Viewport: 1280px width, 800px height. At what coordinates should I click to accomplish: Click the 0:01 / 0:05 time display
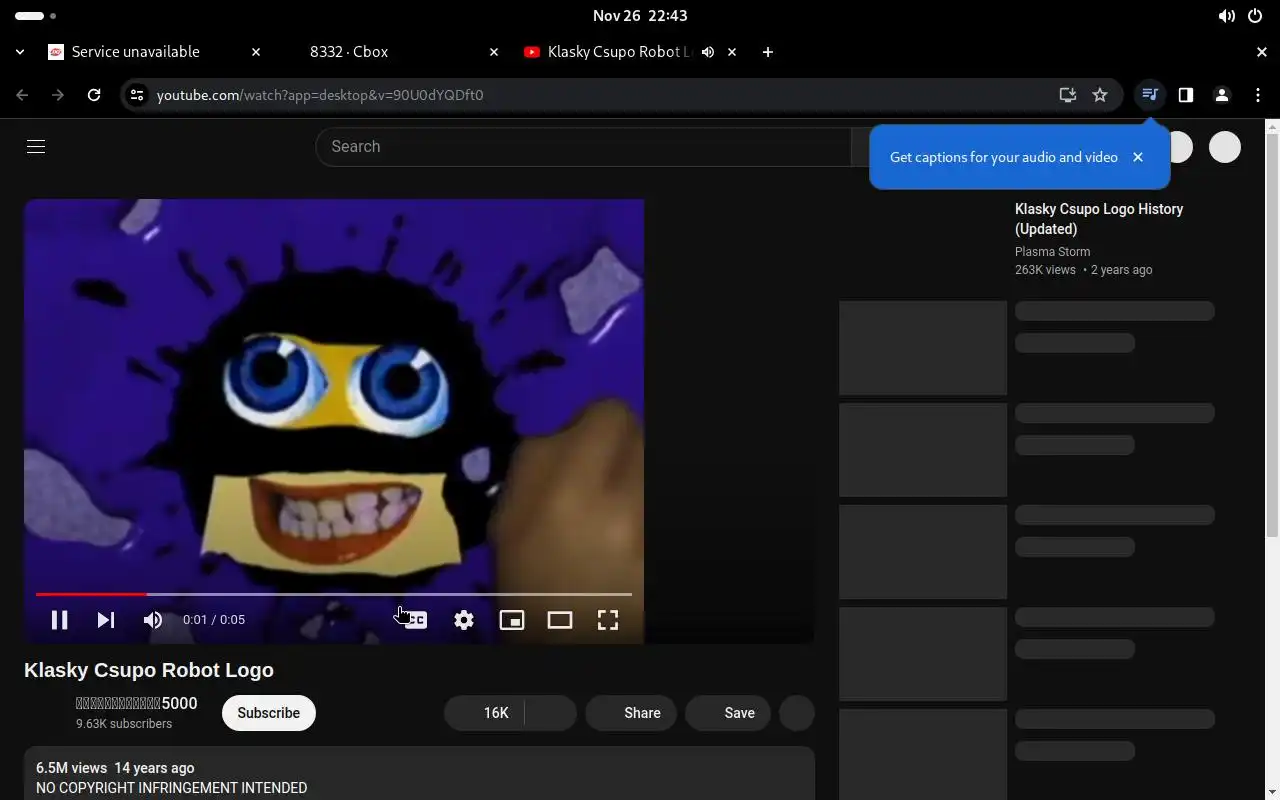(x=214, y=620)
